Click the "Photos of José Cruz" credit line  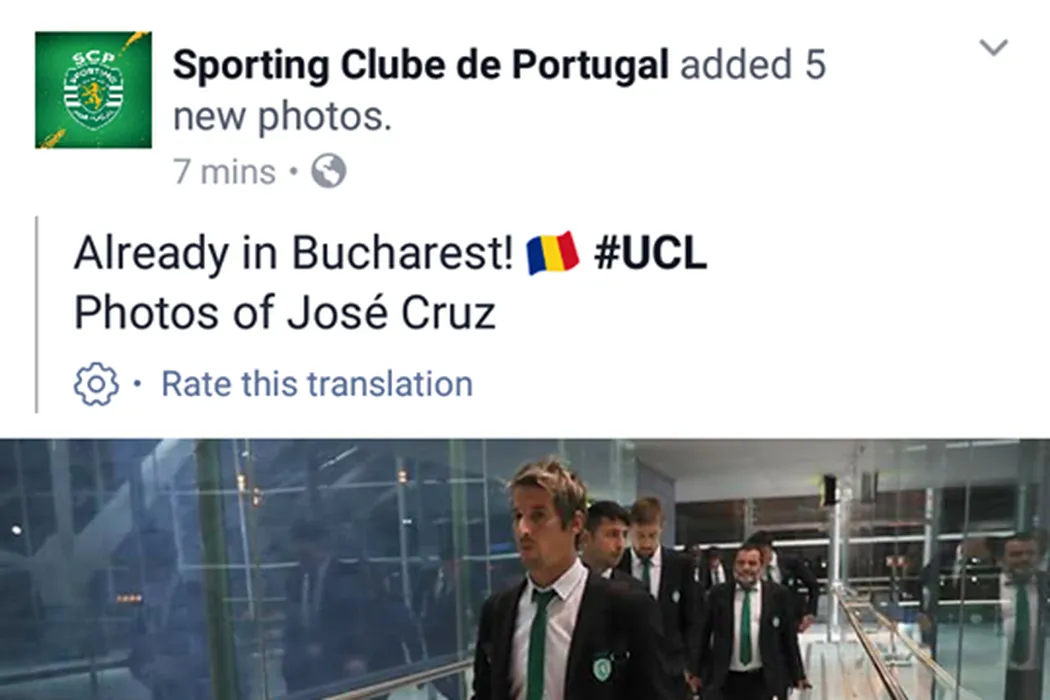[285, 314]
